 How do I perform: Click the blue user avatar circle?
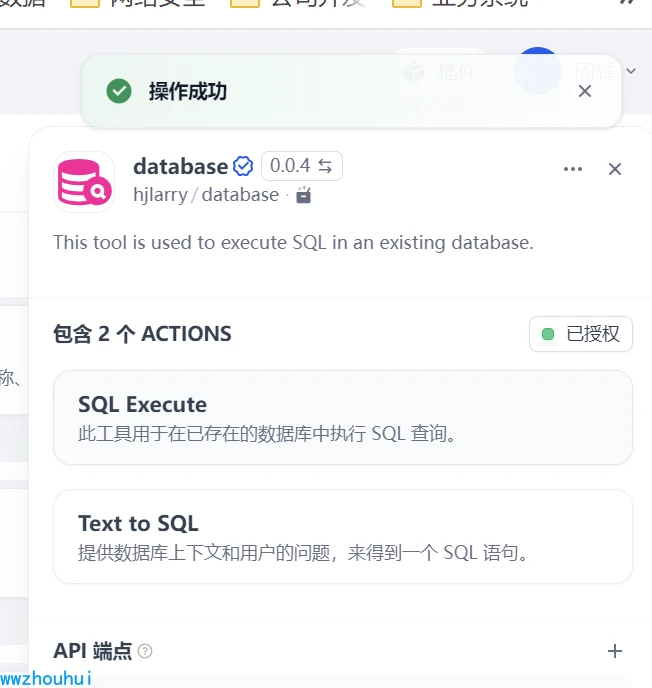(538, 70)
